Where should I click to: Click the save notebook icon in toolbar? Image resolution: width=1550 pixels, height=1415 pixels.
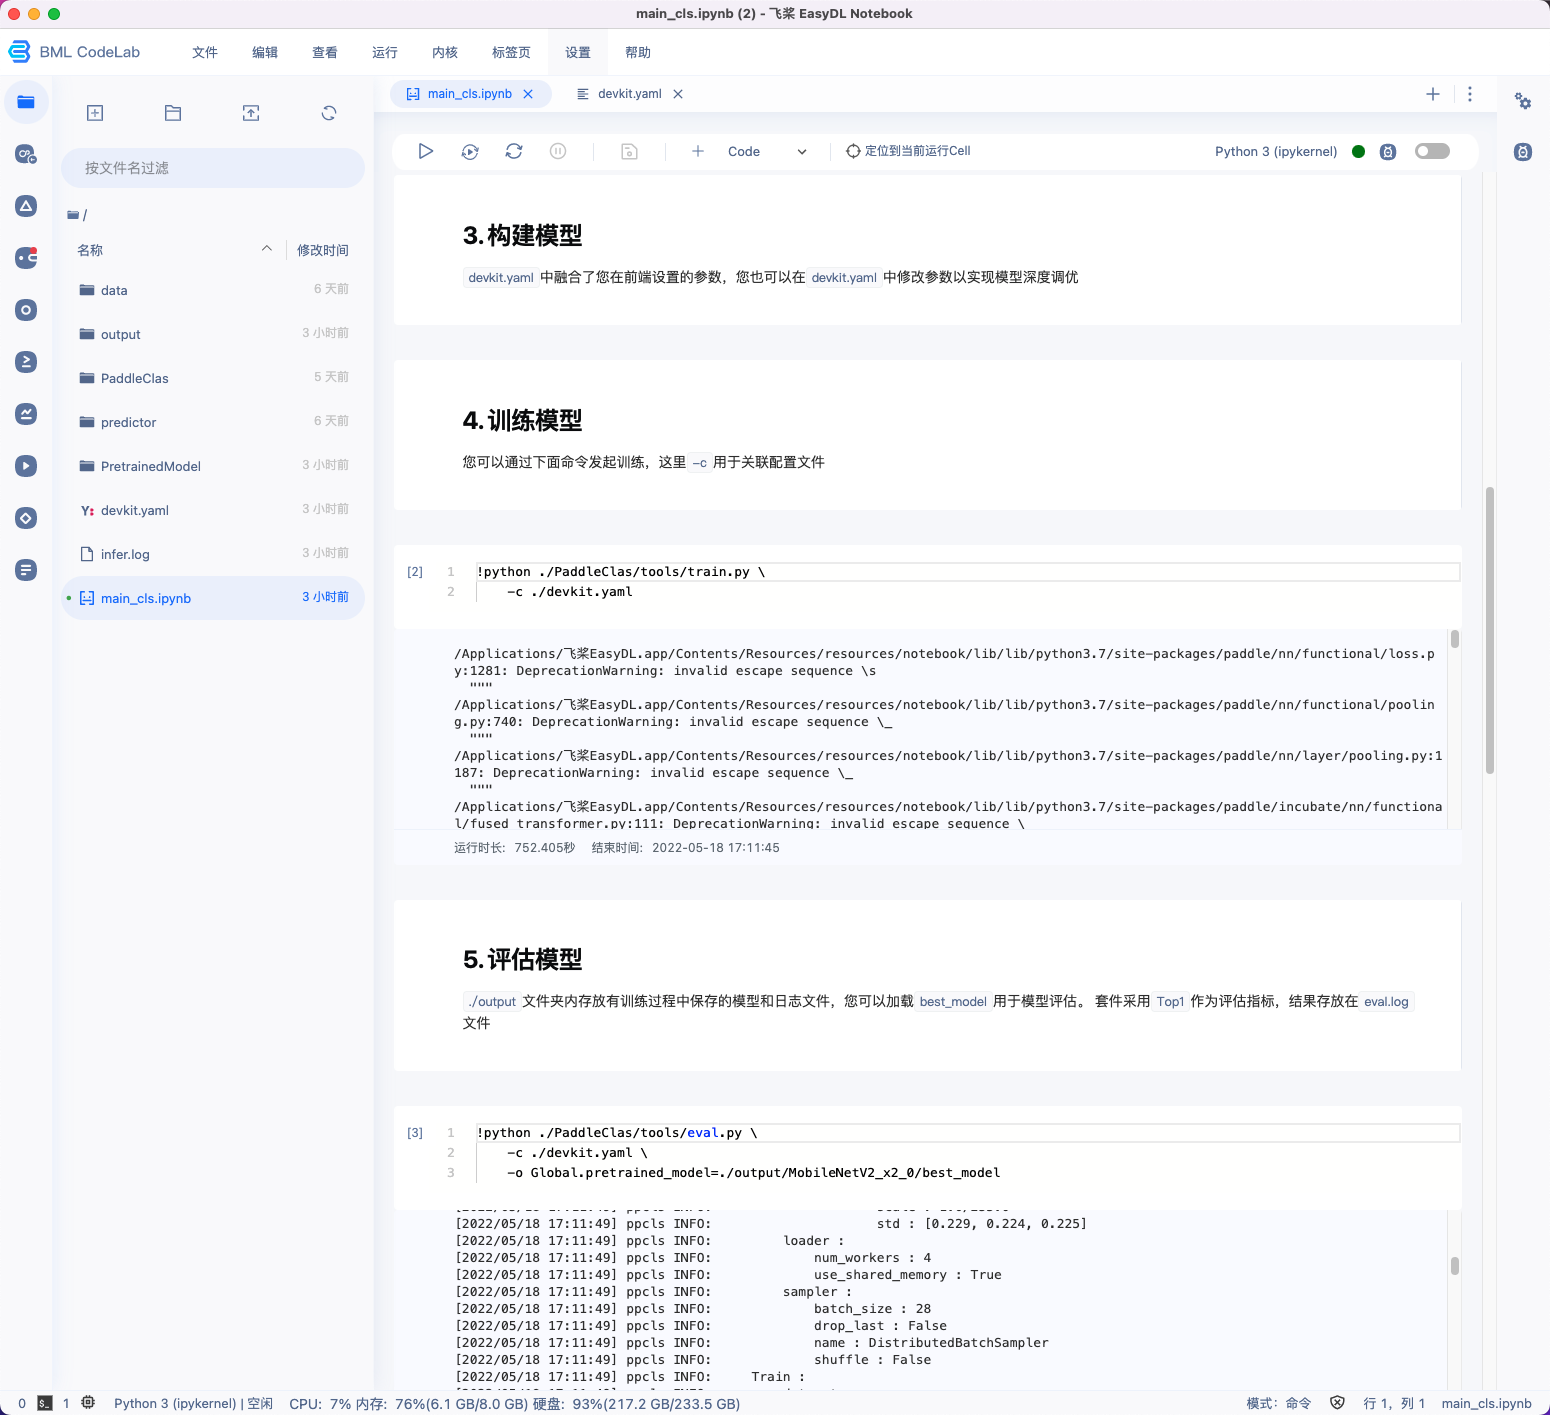point(629,151)
